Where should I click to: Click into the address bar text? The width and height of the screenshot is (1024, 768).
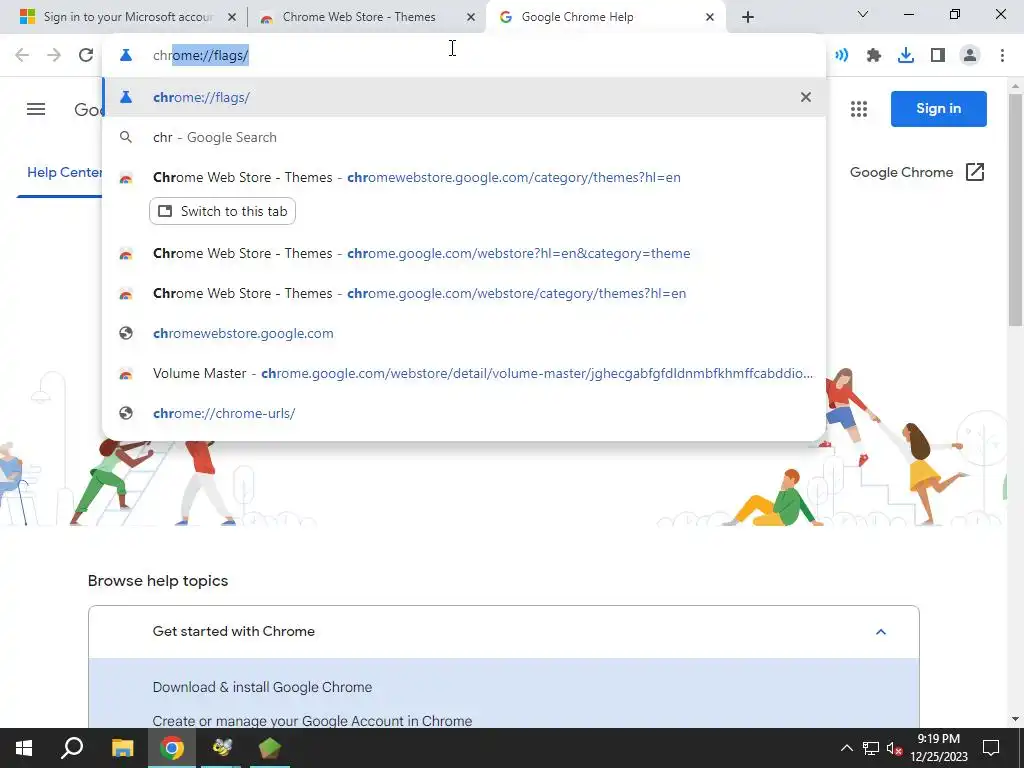pos(200,56)
